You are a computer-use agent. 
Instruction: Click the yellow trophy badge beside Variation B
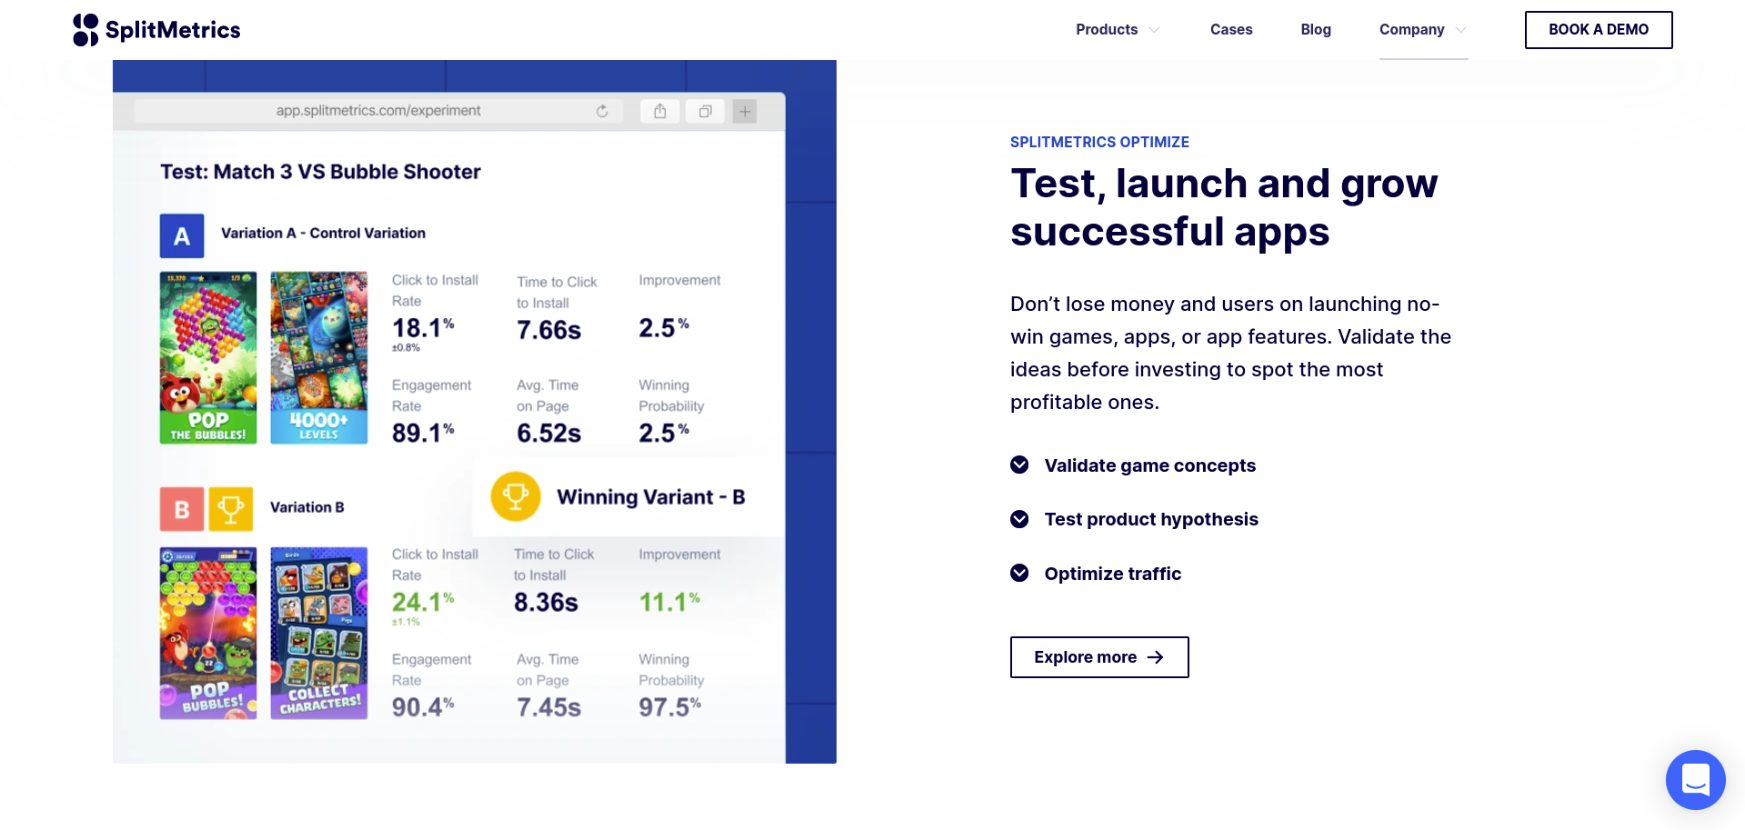[230, 509]
